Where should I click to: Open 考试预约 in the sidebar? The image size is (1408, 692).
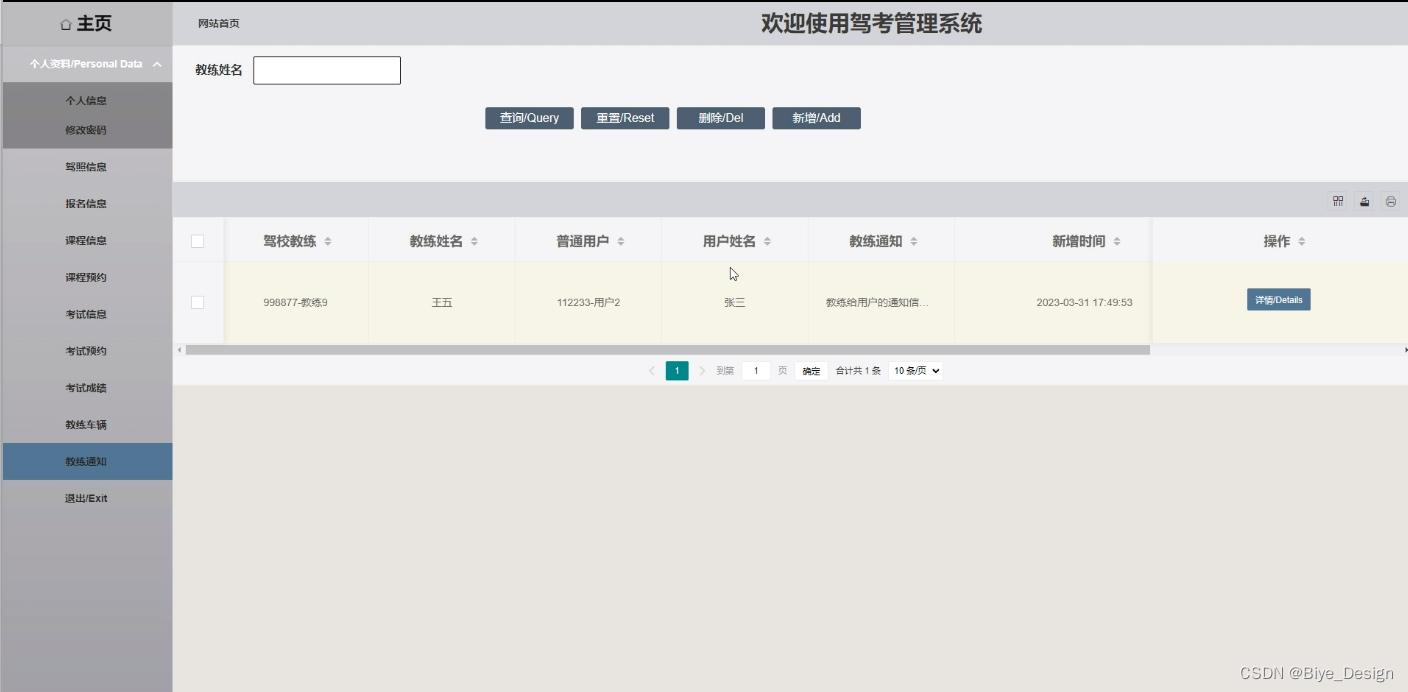coord(86,352)
